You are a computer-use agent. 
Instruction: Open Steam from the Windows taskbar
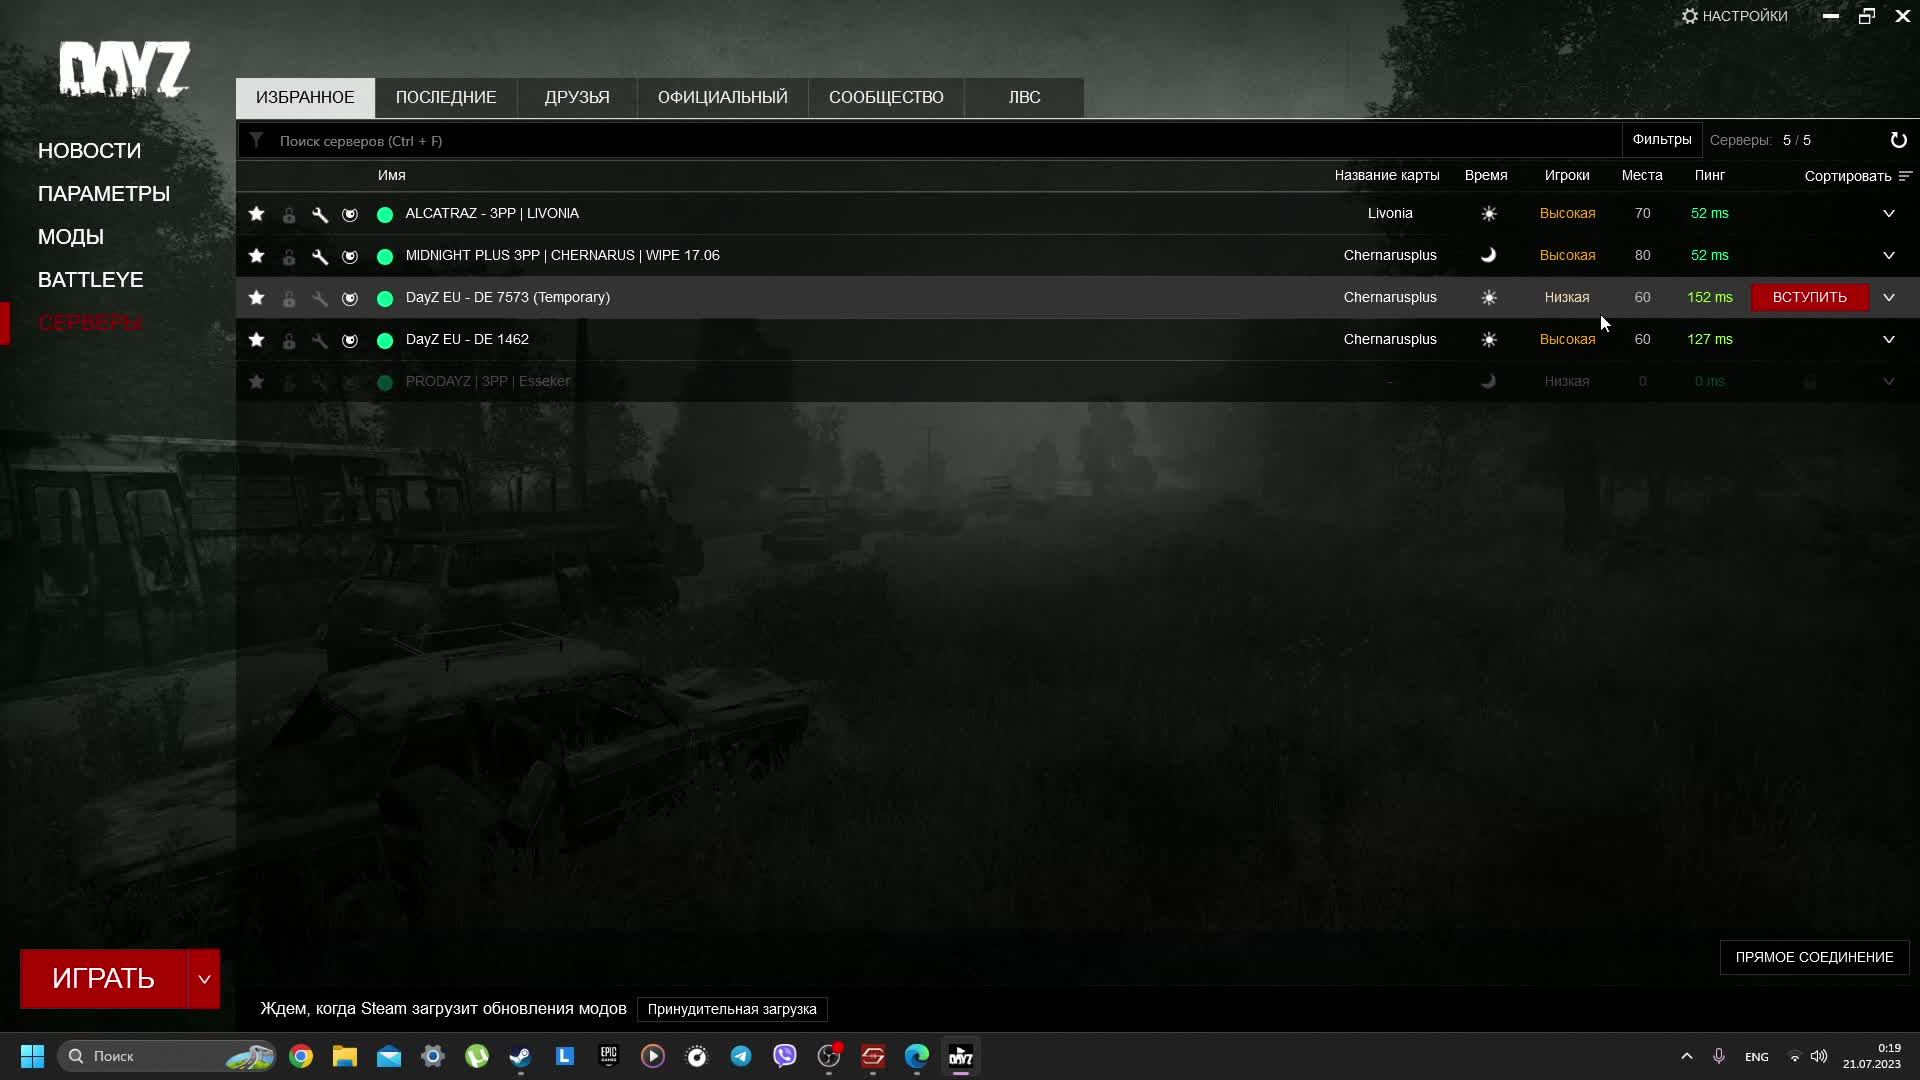click(520, 1056)
